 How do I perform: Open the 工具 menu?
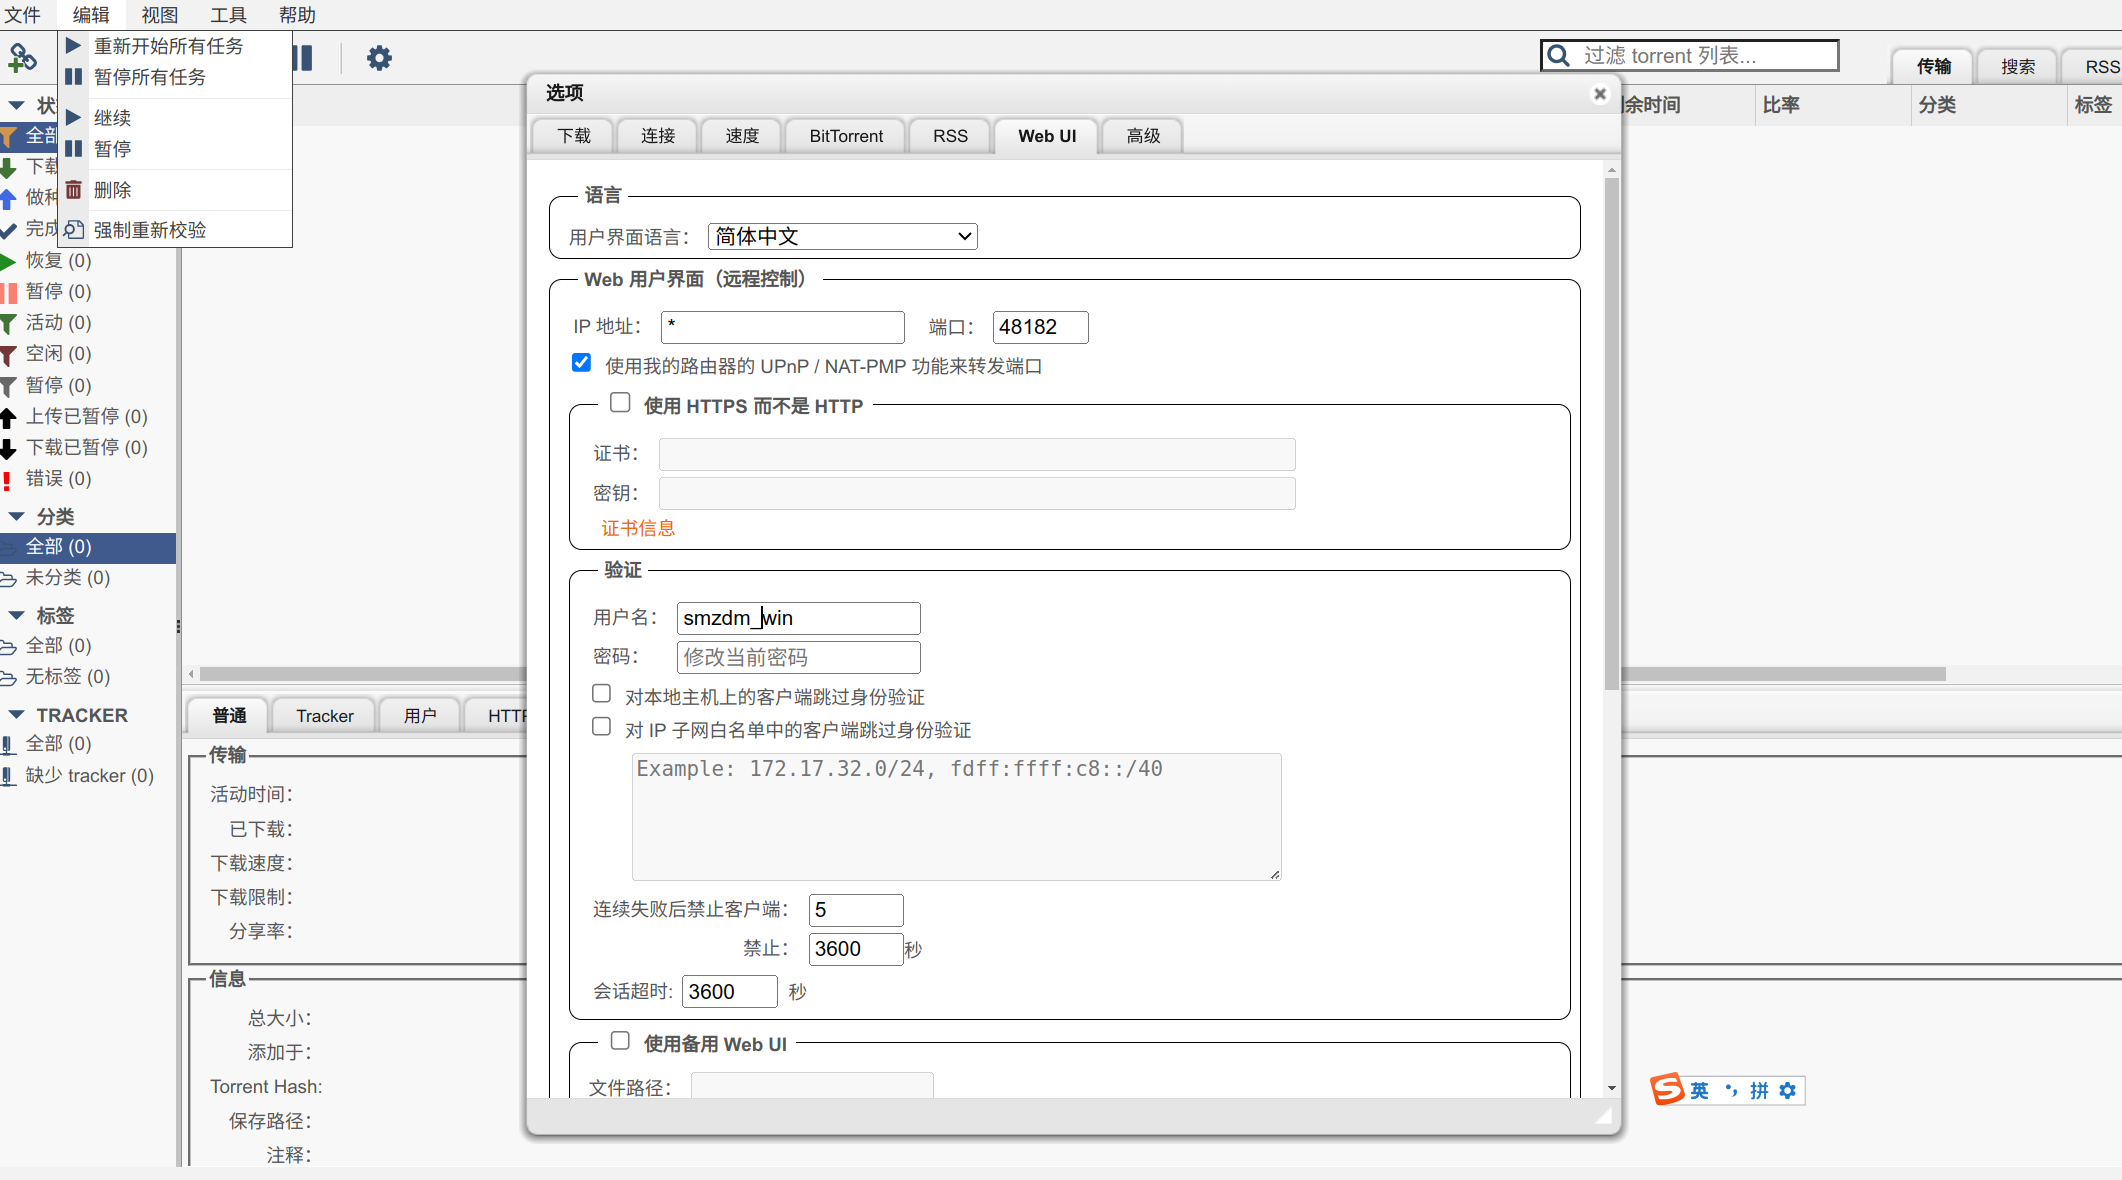tap(227, 14)
